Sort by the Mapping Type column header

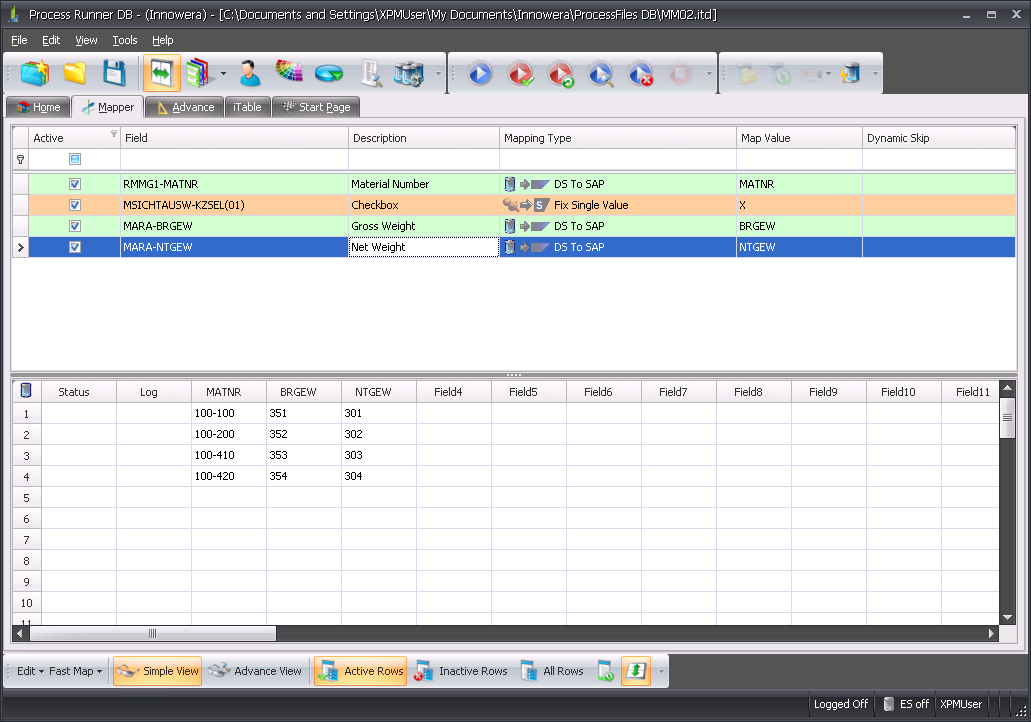[x=617, y=138]
